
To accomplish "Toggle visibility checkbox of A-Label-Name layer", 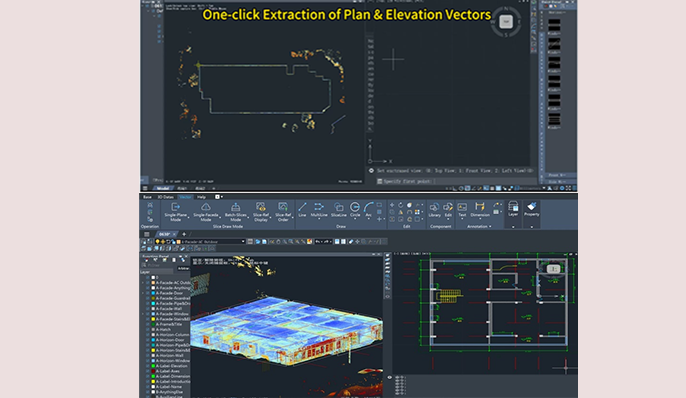I will click(148, 387).
